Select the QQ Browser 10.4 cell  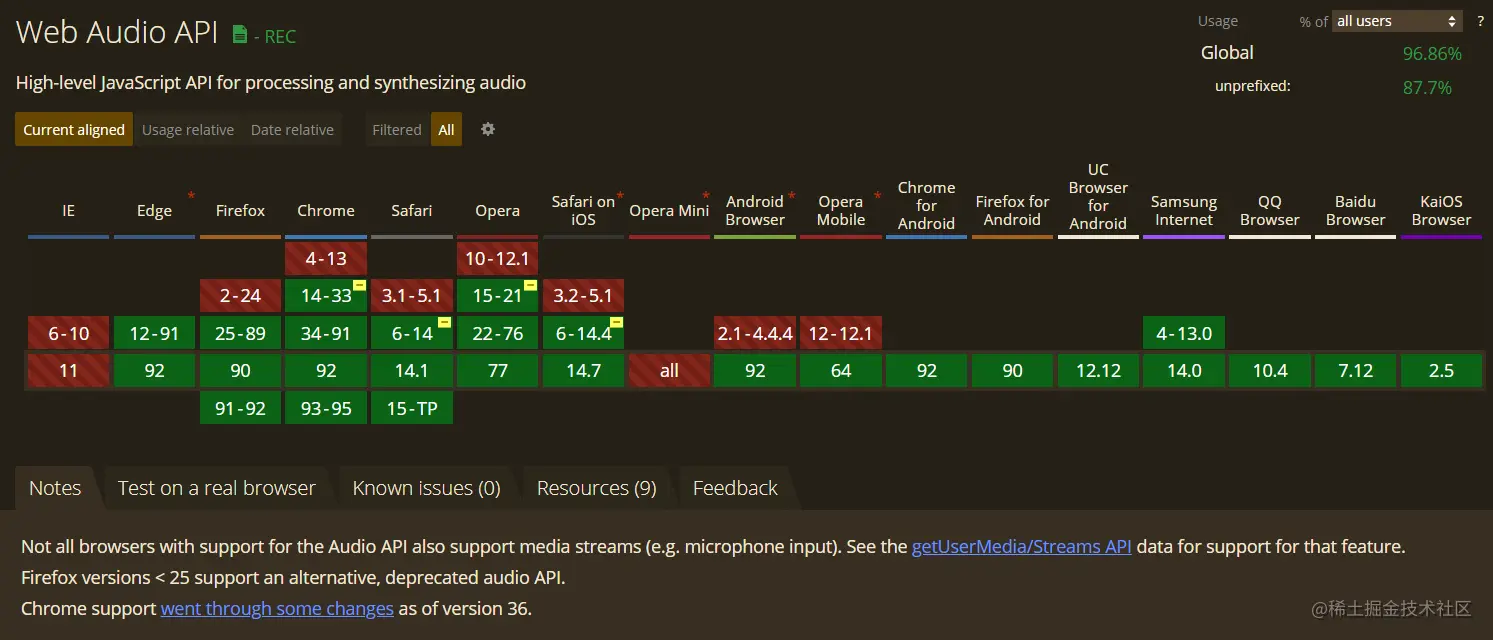[x=1270, y=371]
